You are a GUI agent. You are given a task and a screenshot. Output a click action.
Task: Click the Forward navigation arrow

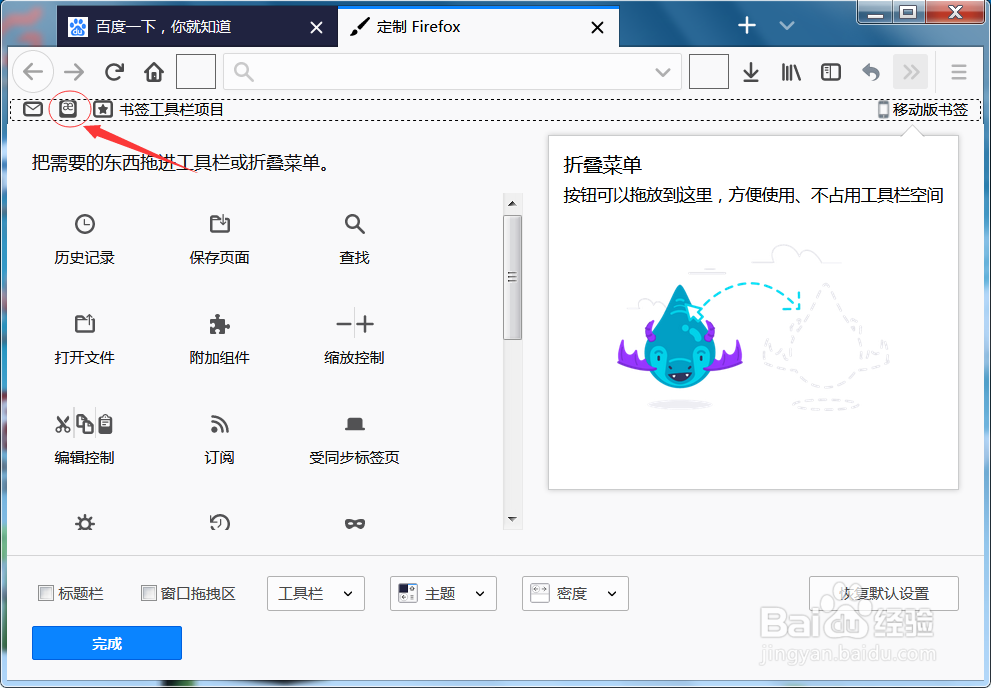coord(74,72)
